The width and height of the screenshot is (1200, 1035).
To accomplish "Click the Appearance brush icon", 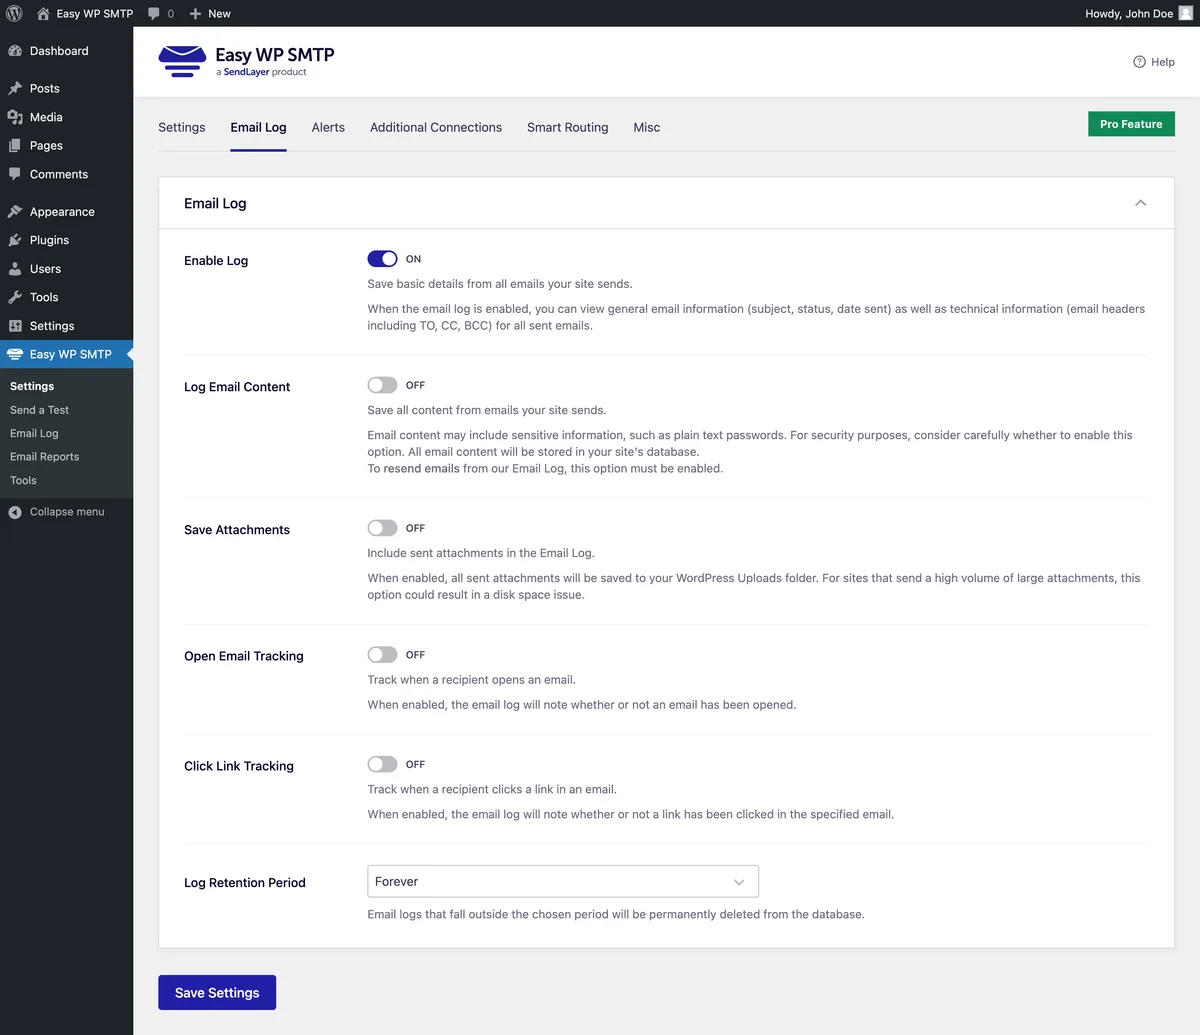I will click(15, 212).
